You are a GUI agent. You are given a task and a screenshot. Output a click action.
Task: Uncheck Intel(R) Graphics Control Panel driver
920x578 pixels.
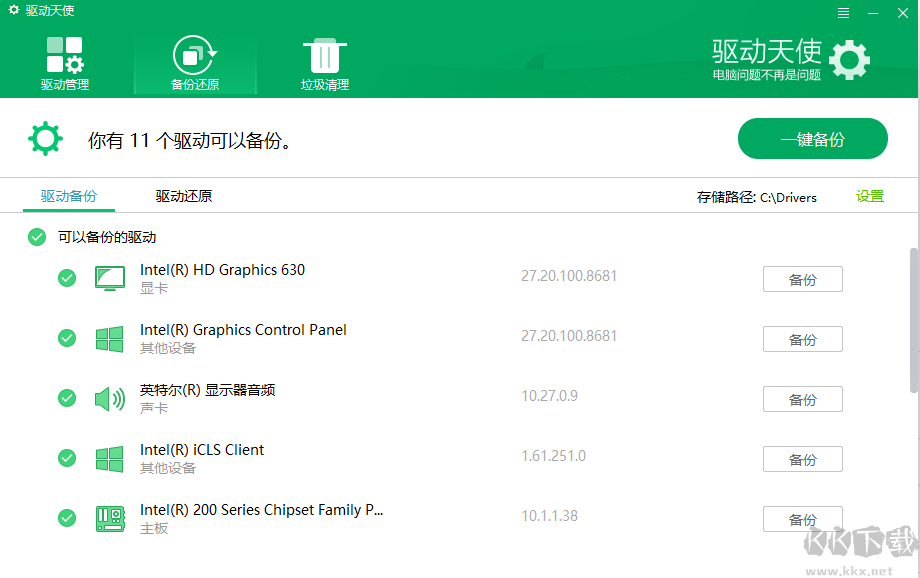(x=67, y=338)
